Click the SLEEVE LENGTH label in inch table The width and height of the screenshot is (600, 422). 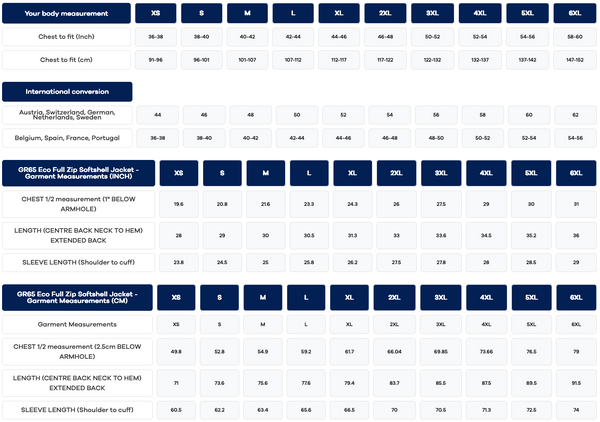coord(78,262)
